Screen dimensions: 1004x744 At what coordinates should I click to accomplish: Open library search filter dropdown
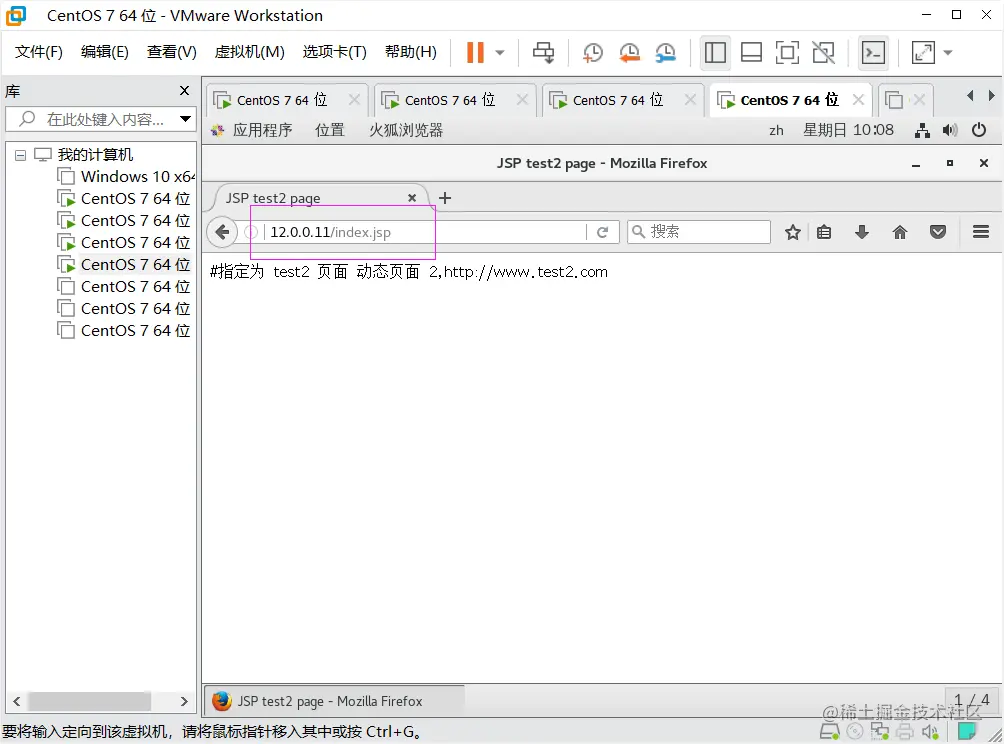[185, 119]
